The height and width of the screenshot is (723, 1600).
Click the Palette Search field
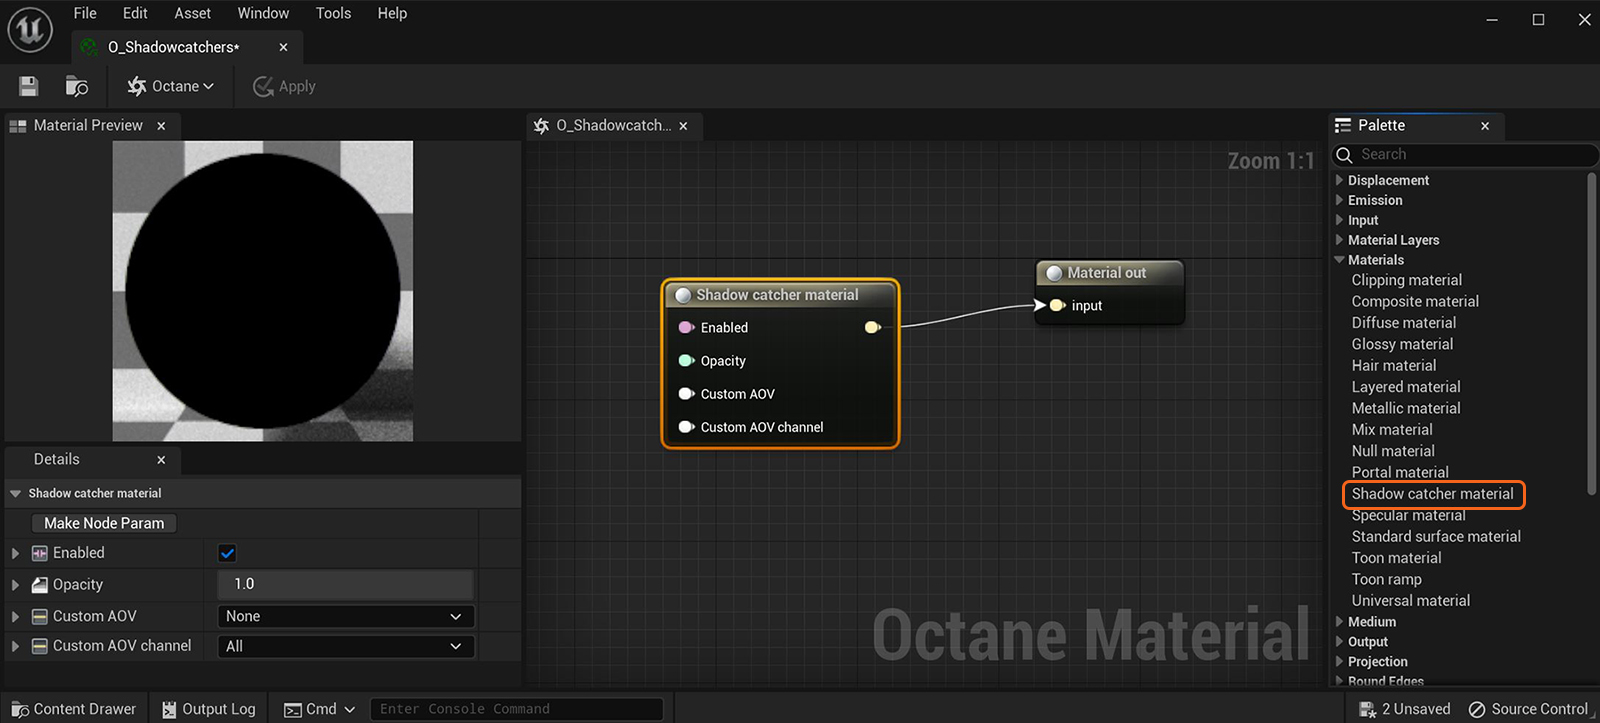(x=1465, y=155)
